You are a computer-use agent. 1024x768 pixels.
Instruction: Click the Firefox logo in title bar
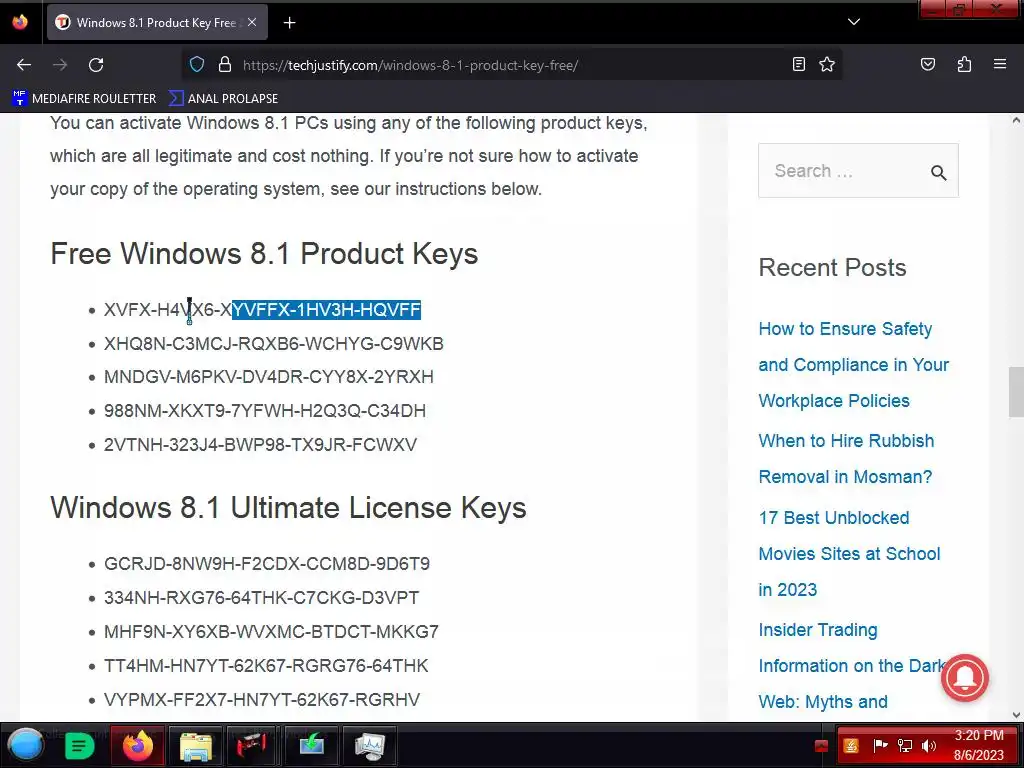pos(20,22)
